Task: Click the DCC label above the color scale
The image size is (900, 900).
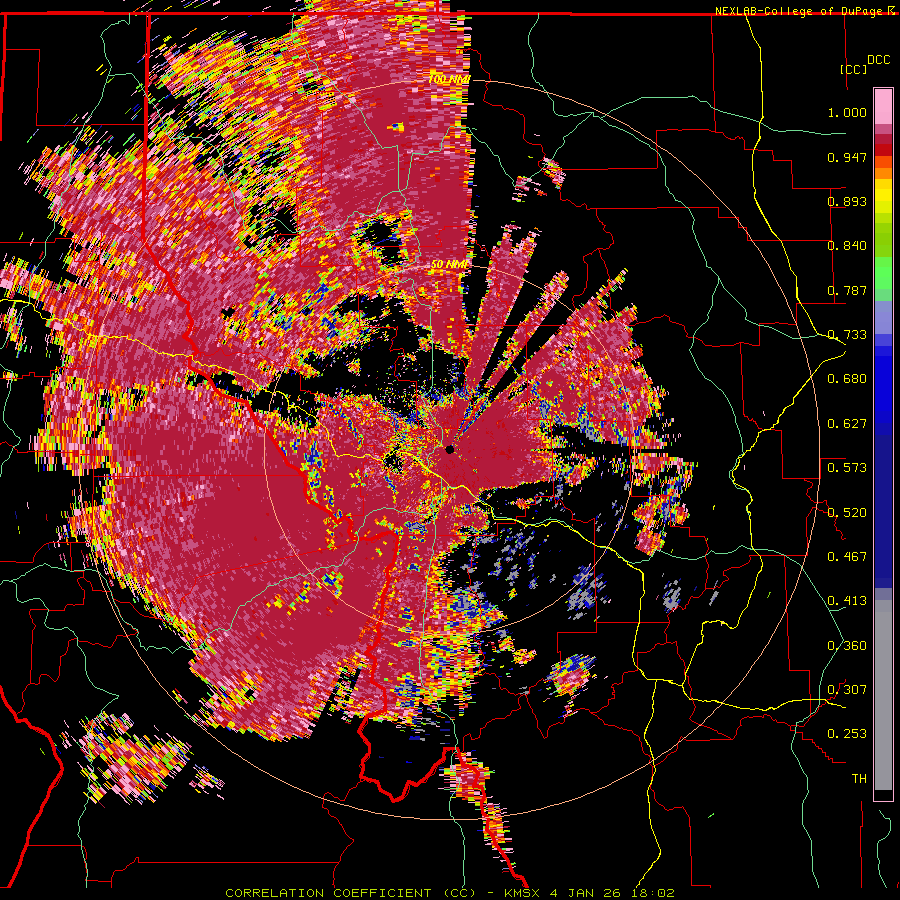Action: [878, 60]
